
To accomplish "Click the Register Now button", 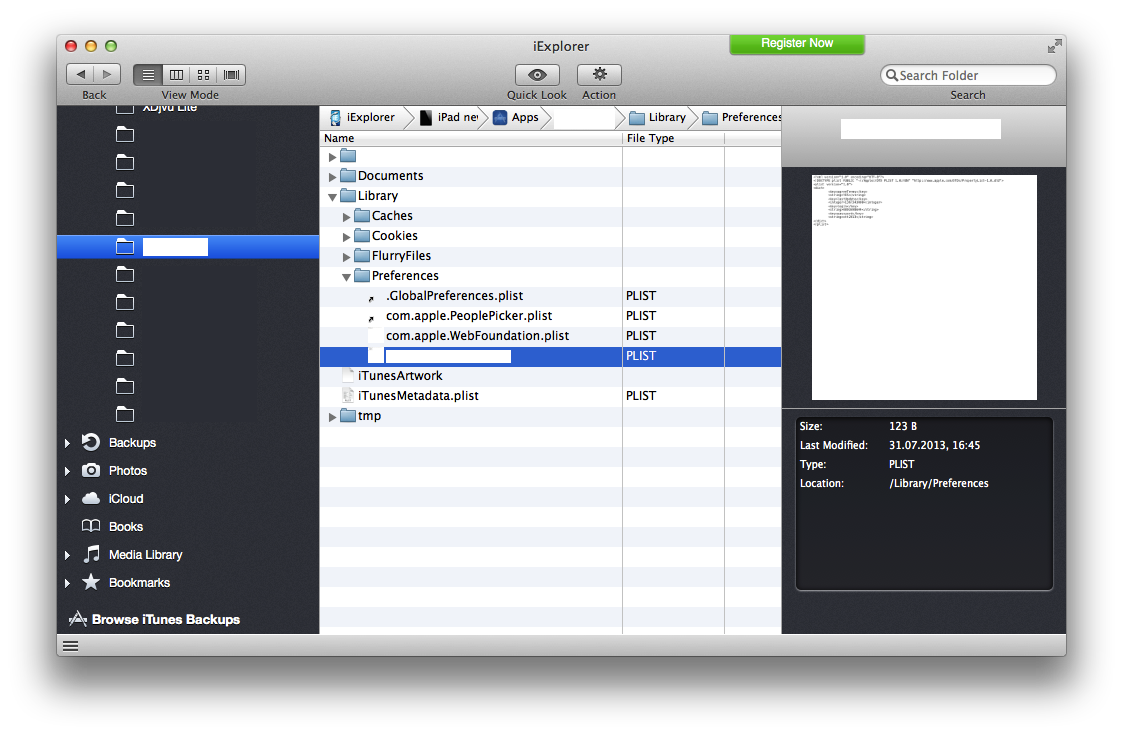I will tap(797, 44).
